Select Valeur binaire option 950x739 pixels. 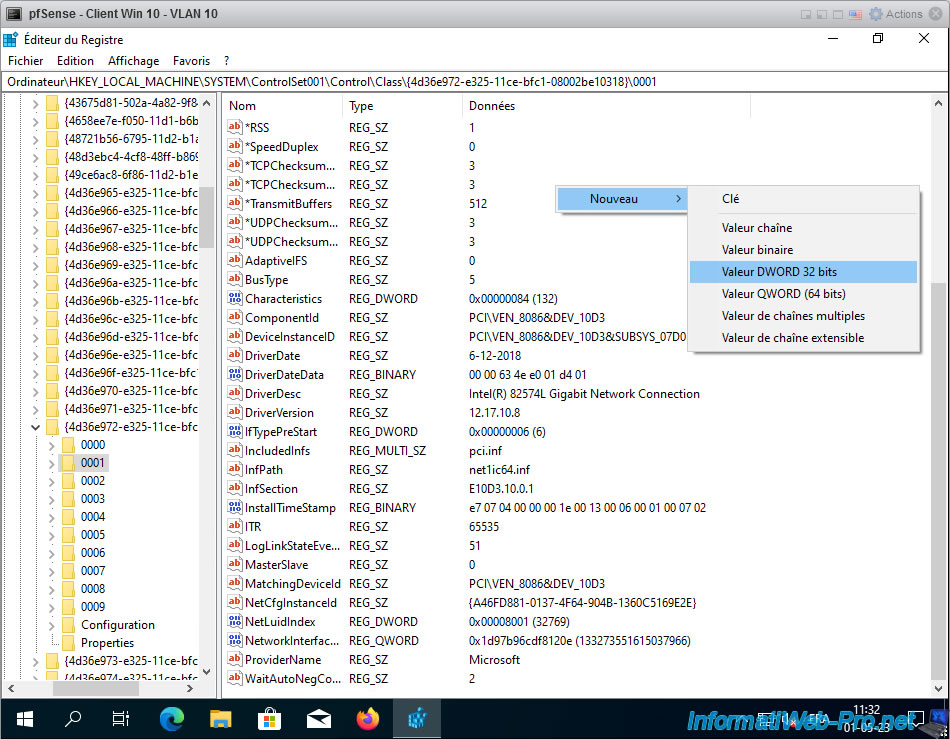coord(803,250)
